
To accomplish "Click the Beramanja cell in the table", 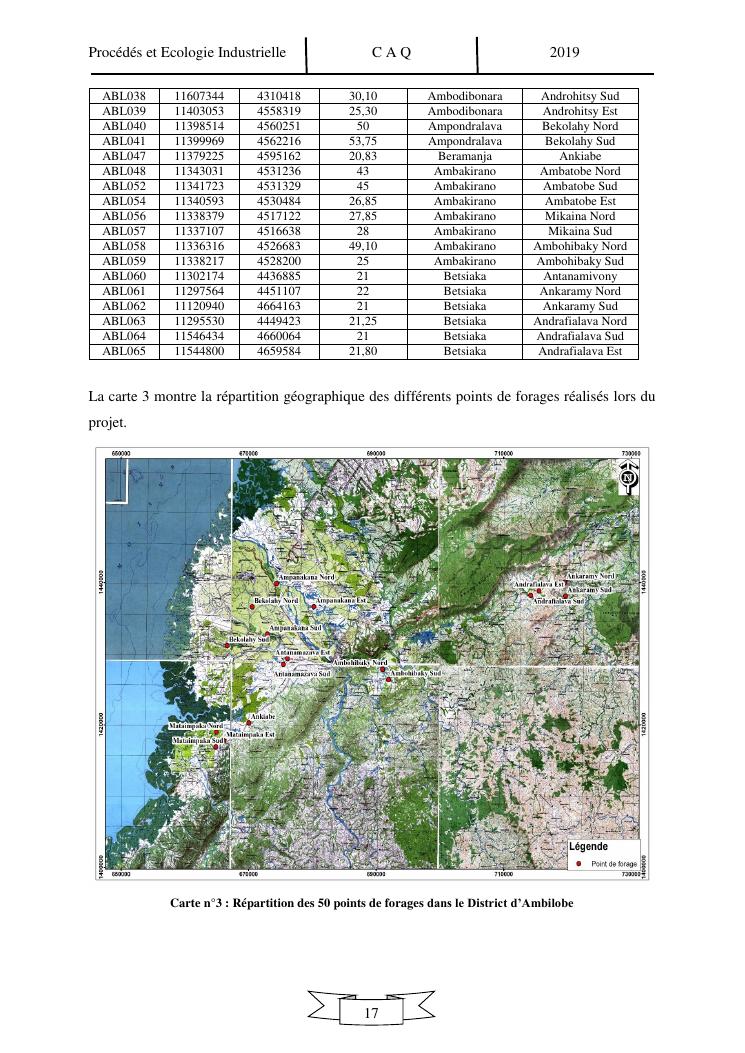I will pyautogui.click(x=465, y=156).
